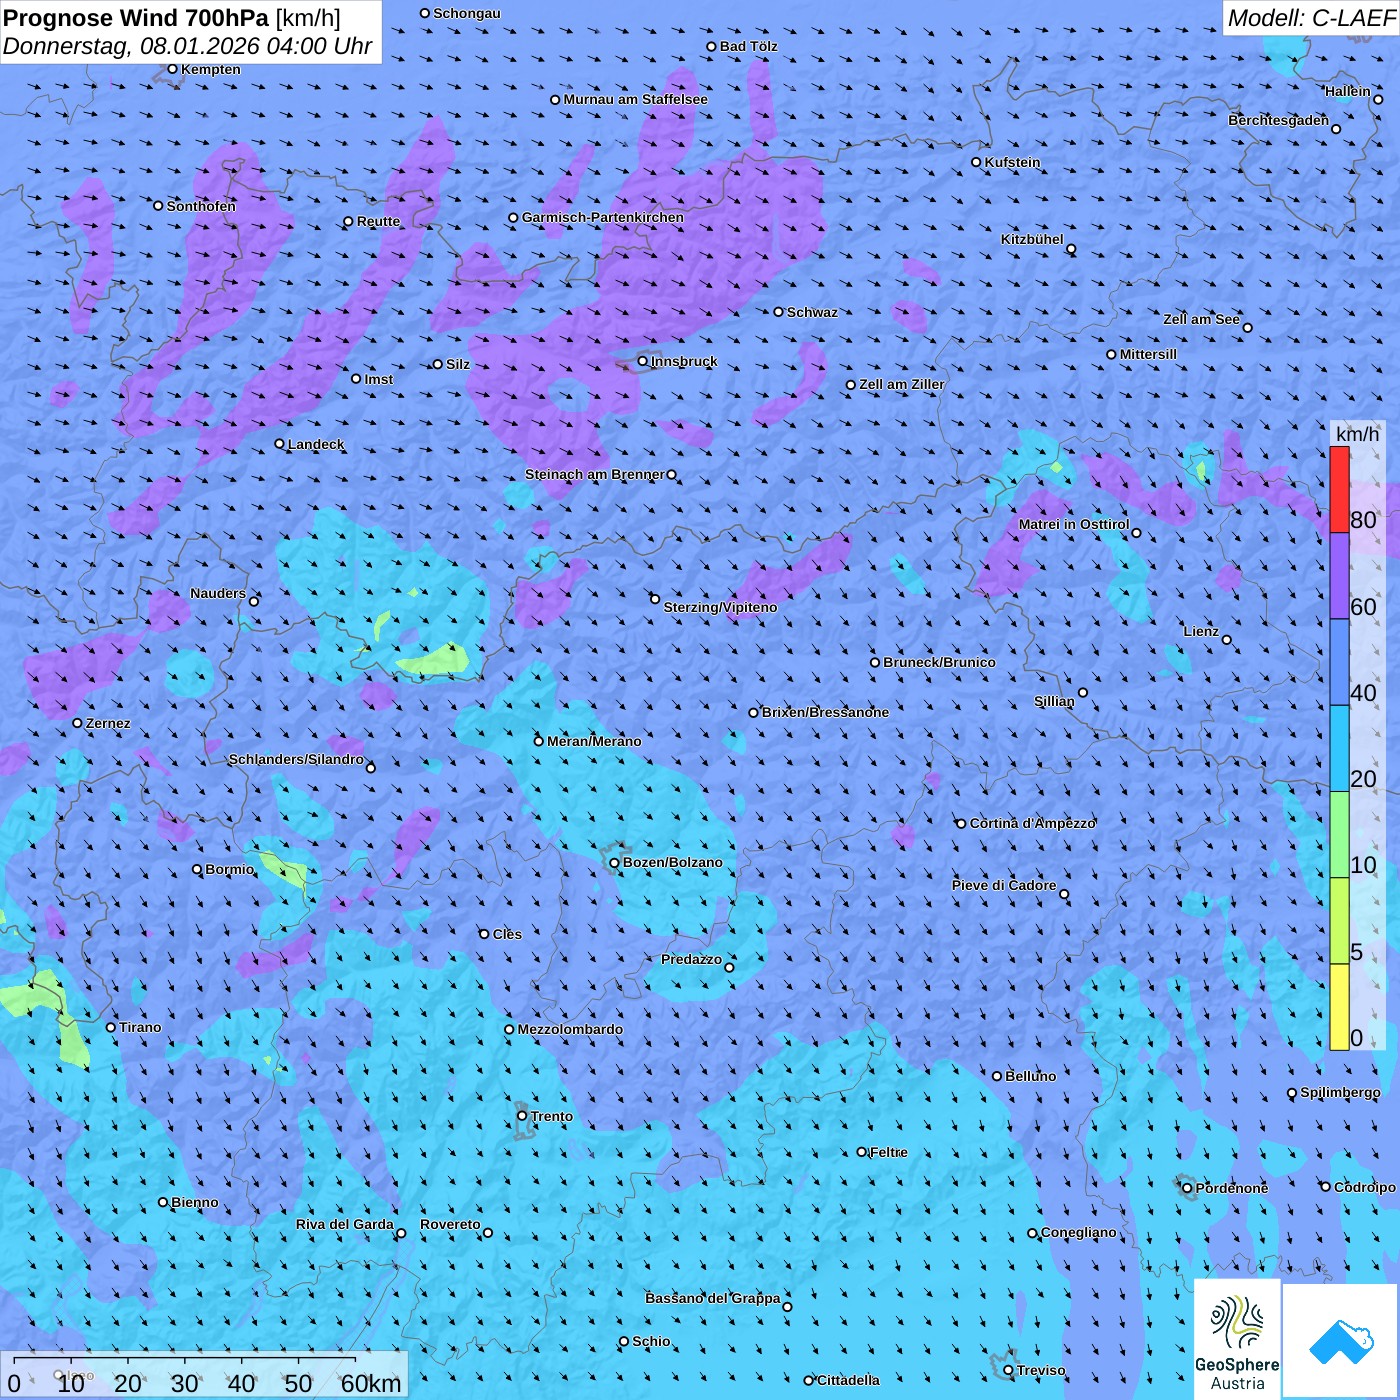Click the Zernez label
This screenshot has width=1400, height=1400.
[x=108, y=723]
